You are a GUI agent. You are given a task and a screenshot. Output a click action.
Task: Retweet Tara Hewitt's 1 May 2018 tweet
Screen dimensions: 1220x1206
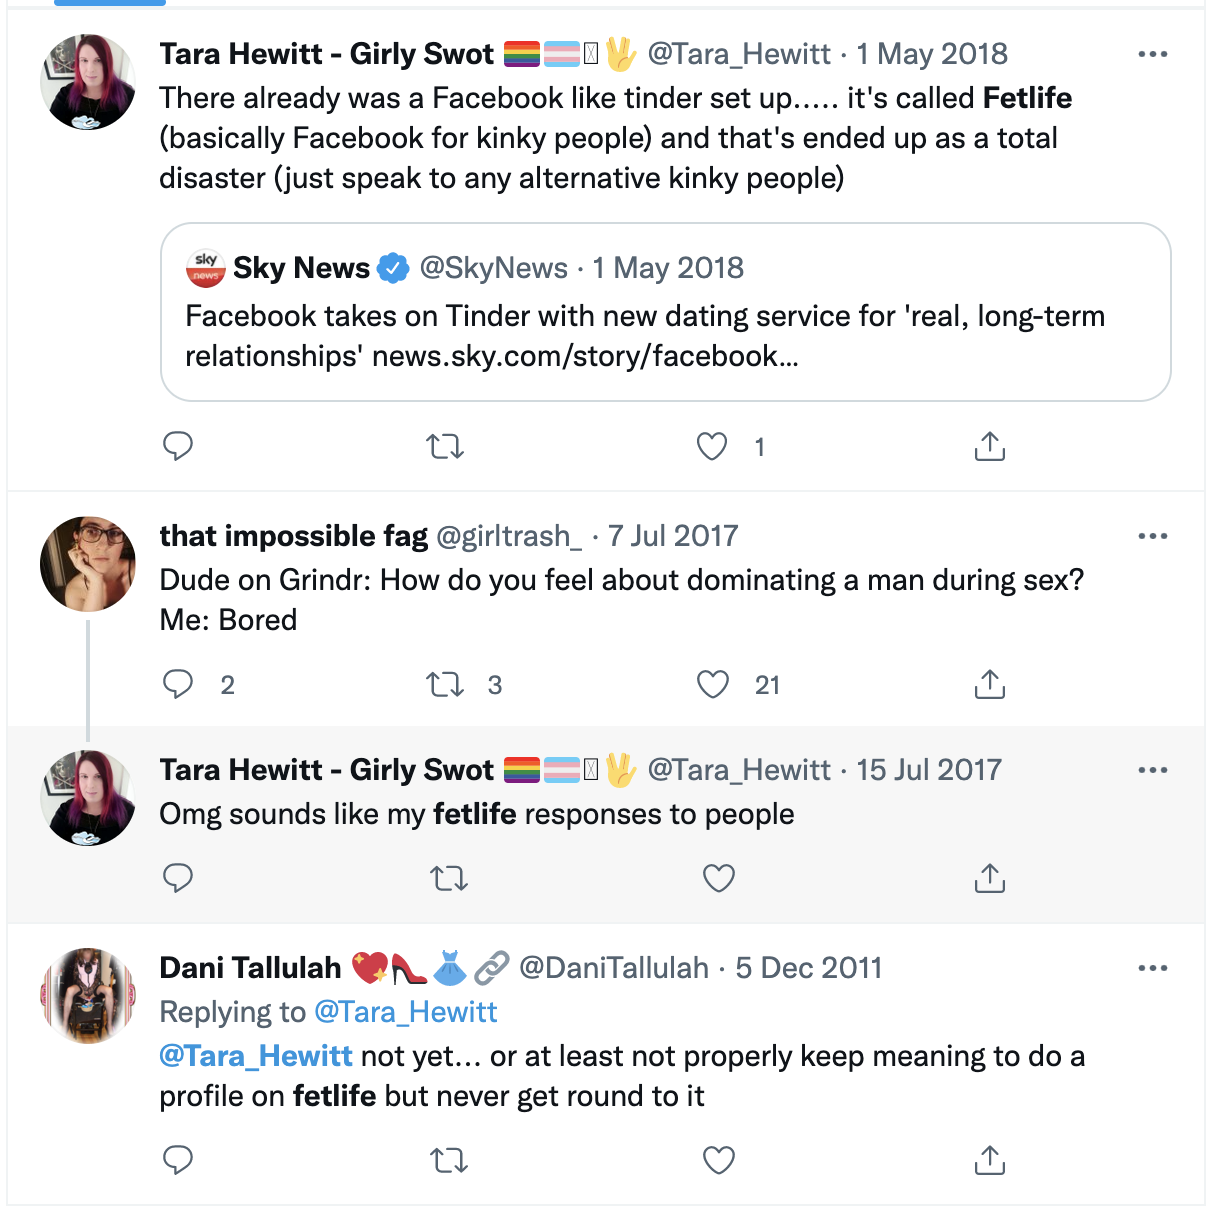pos(445,446)
